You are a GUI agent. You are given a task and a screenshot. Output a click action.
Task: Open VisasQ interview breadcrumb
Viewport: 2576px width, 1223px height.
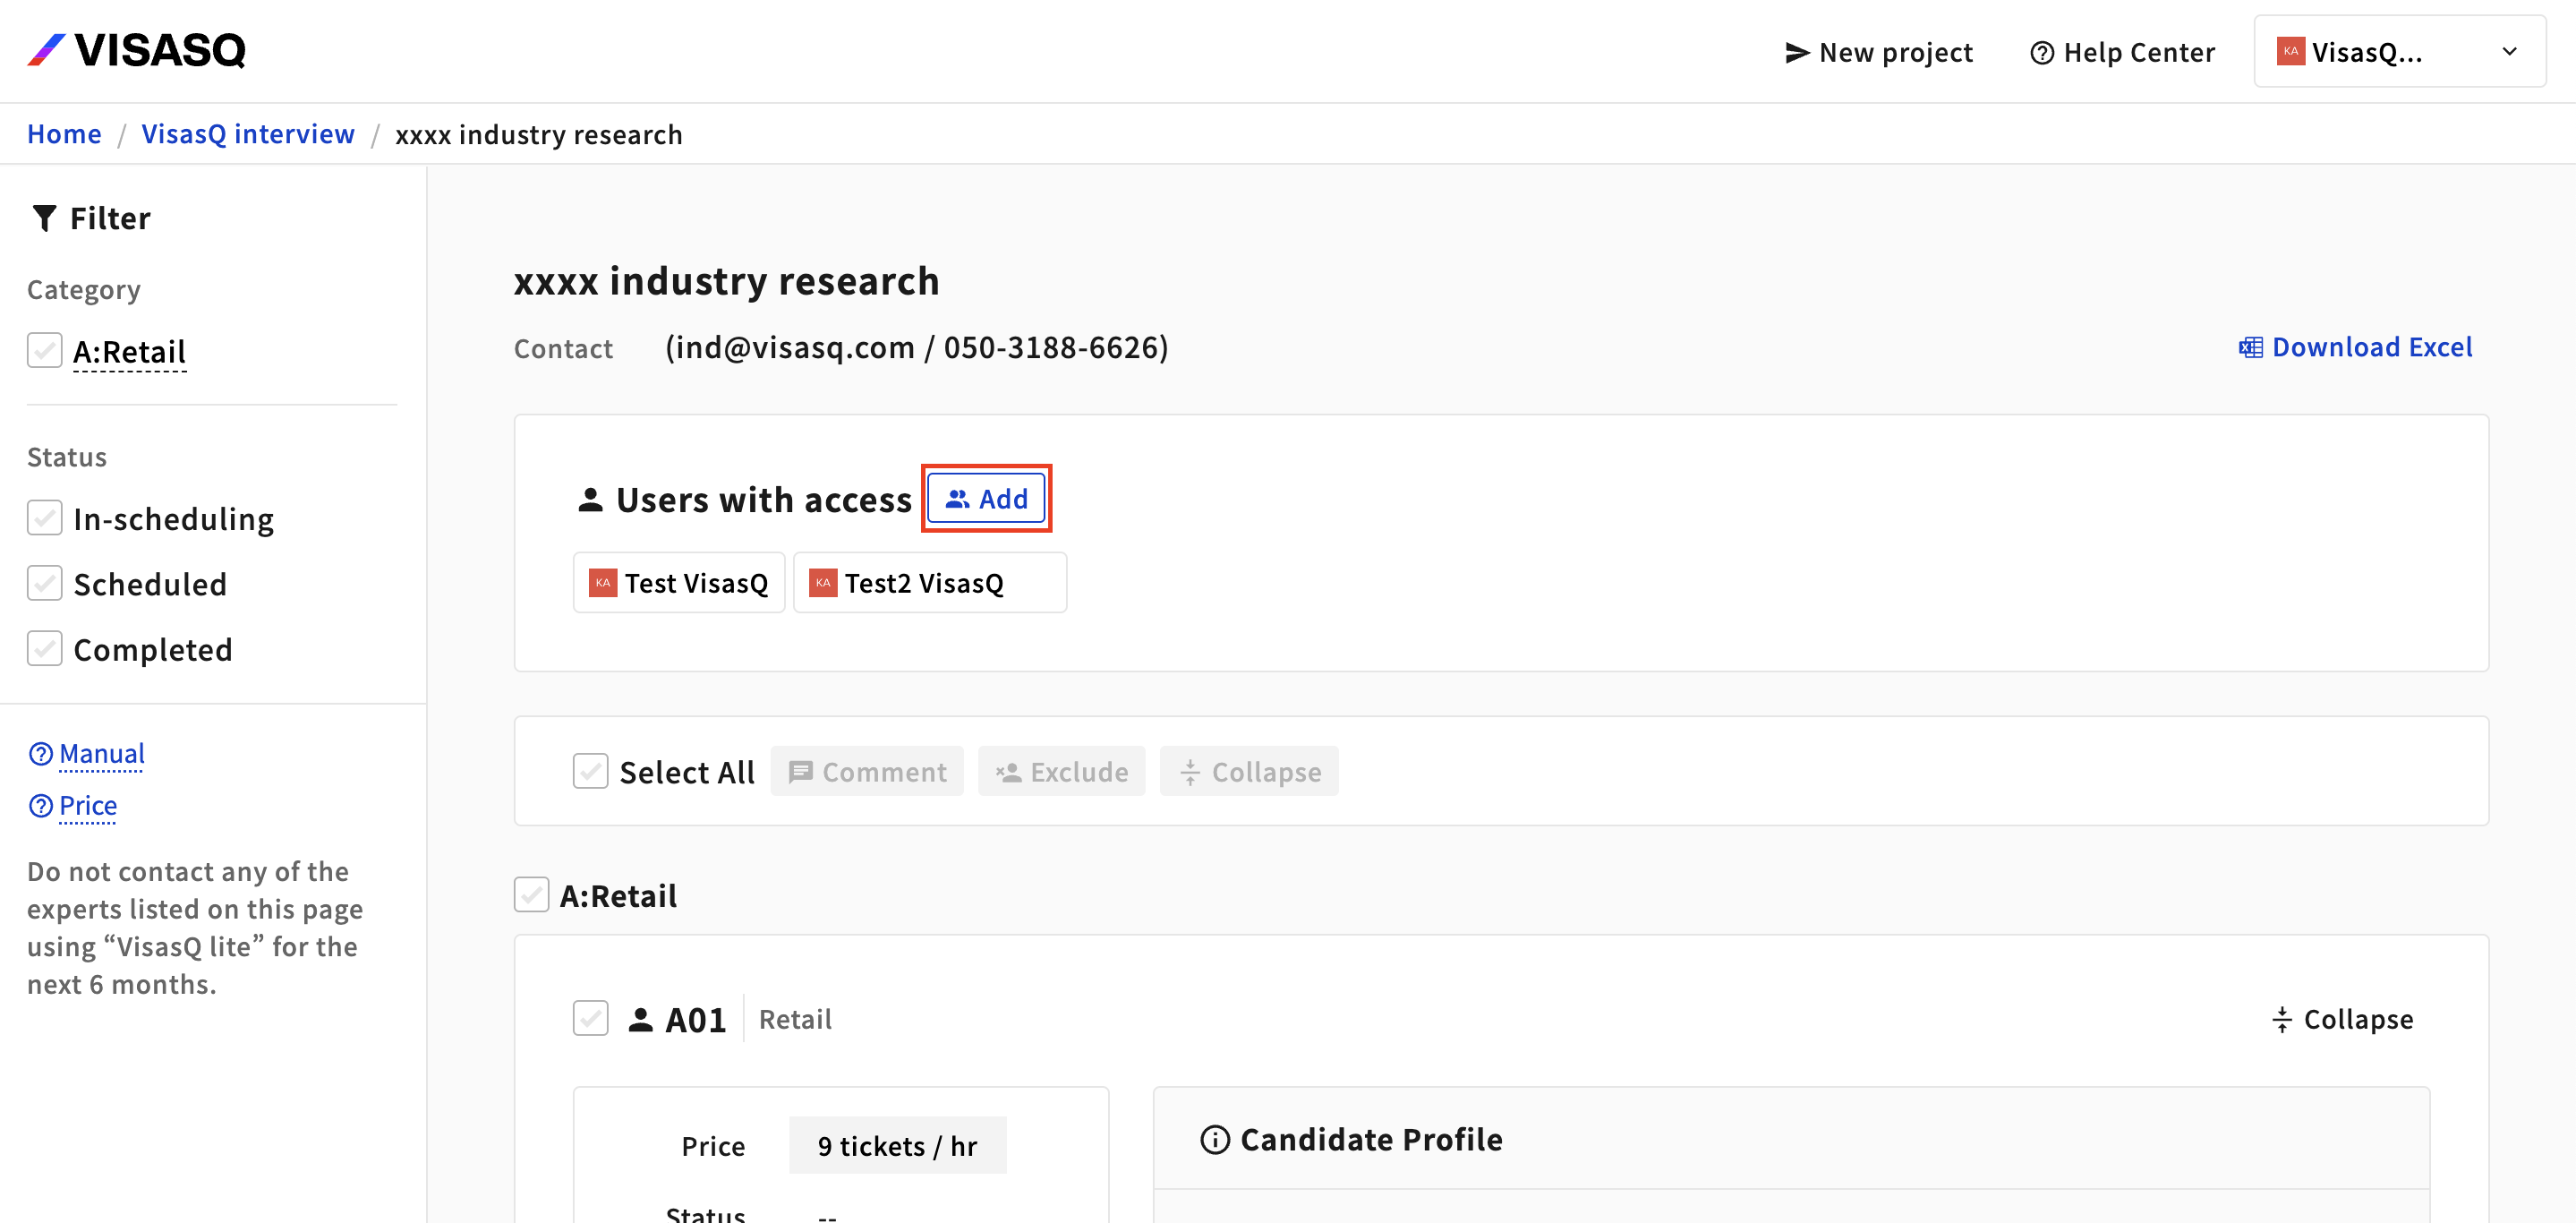tap(248, 134)
